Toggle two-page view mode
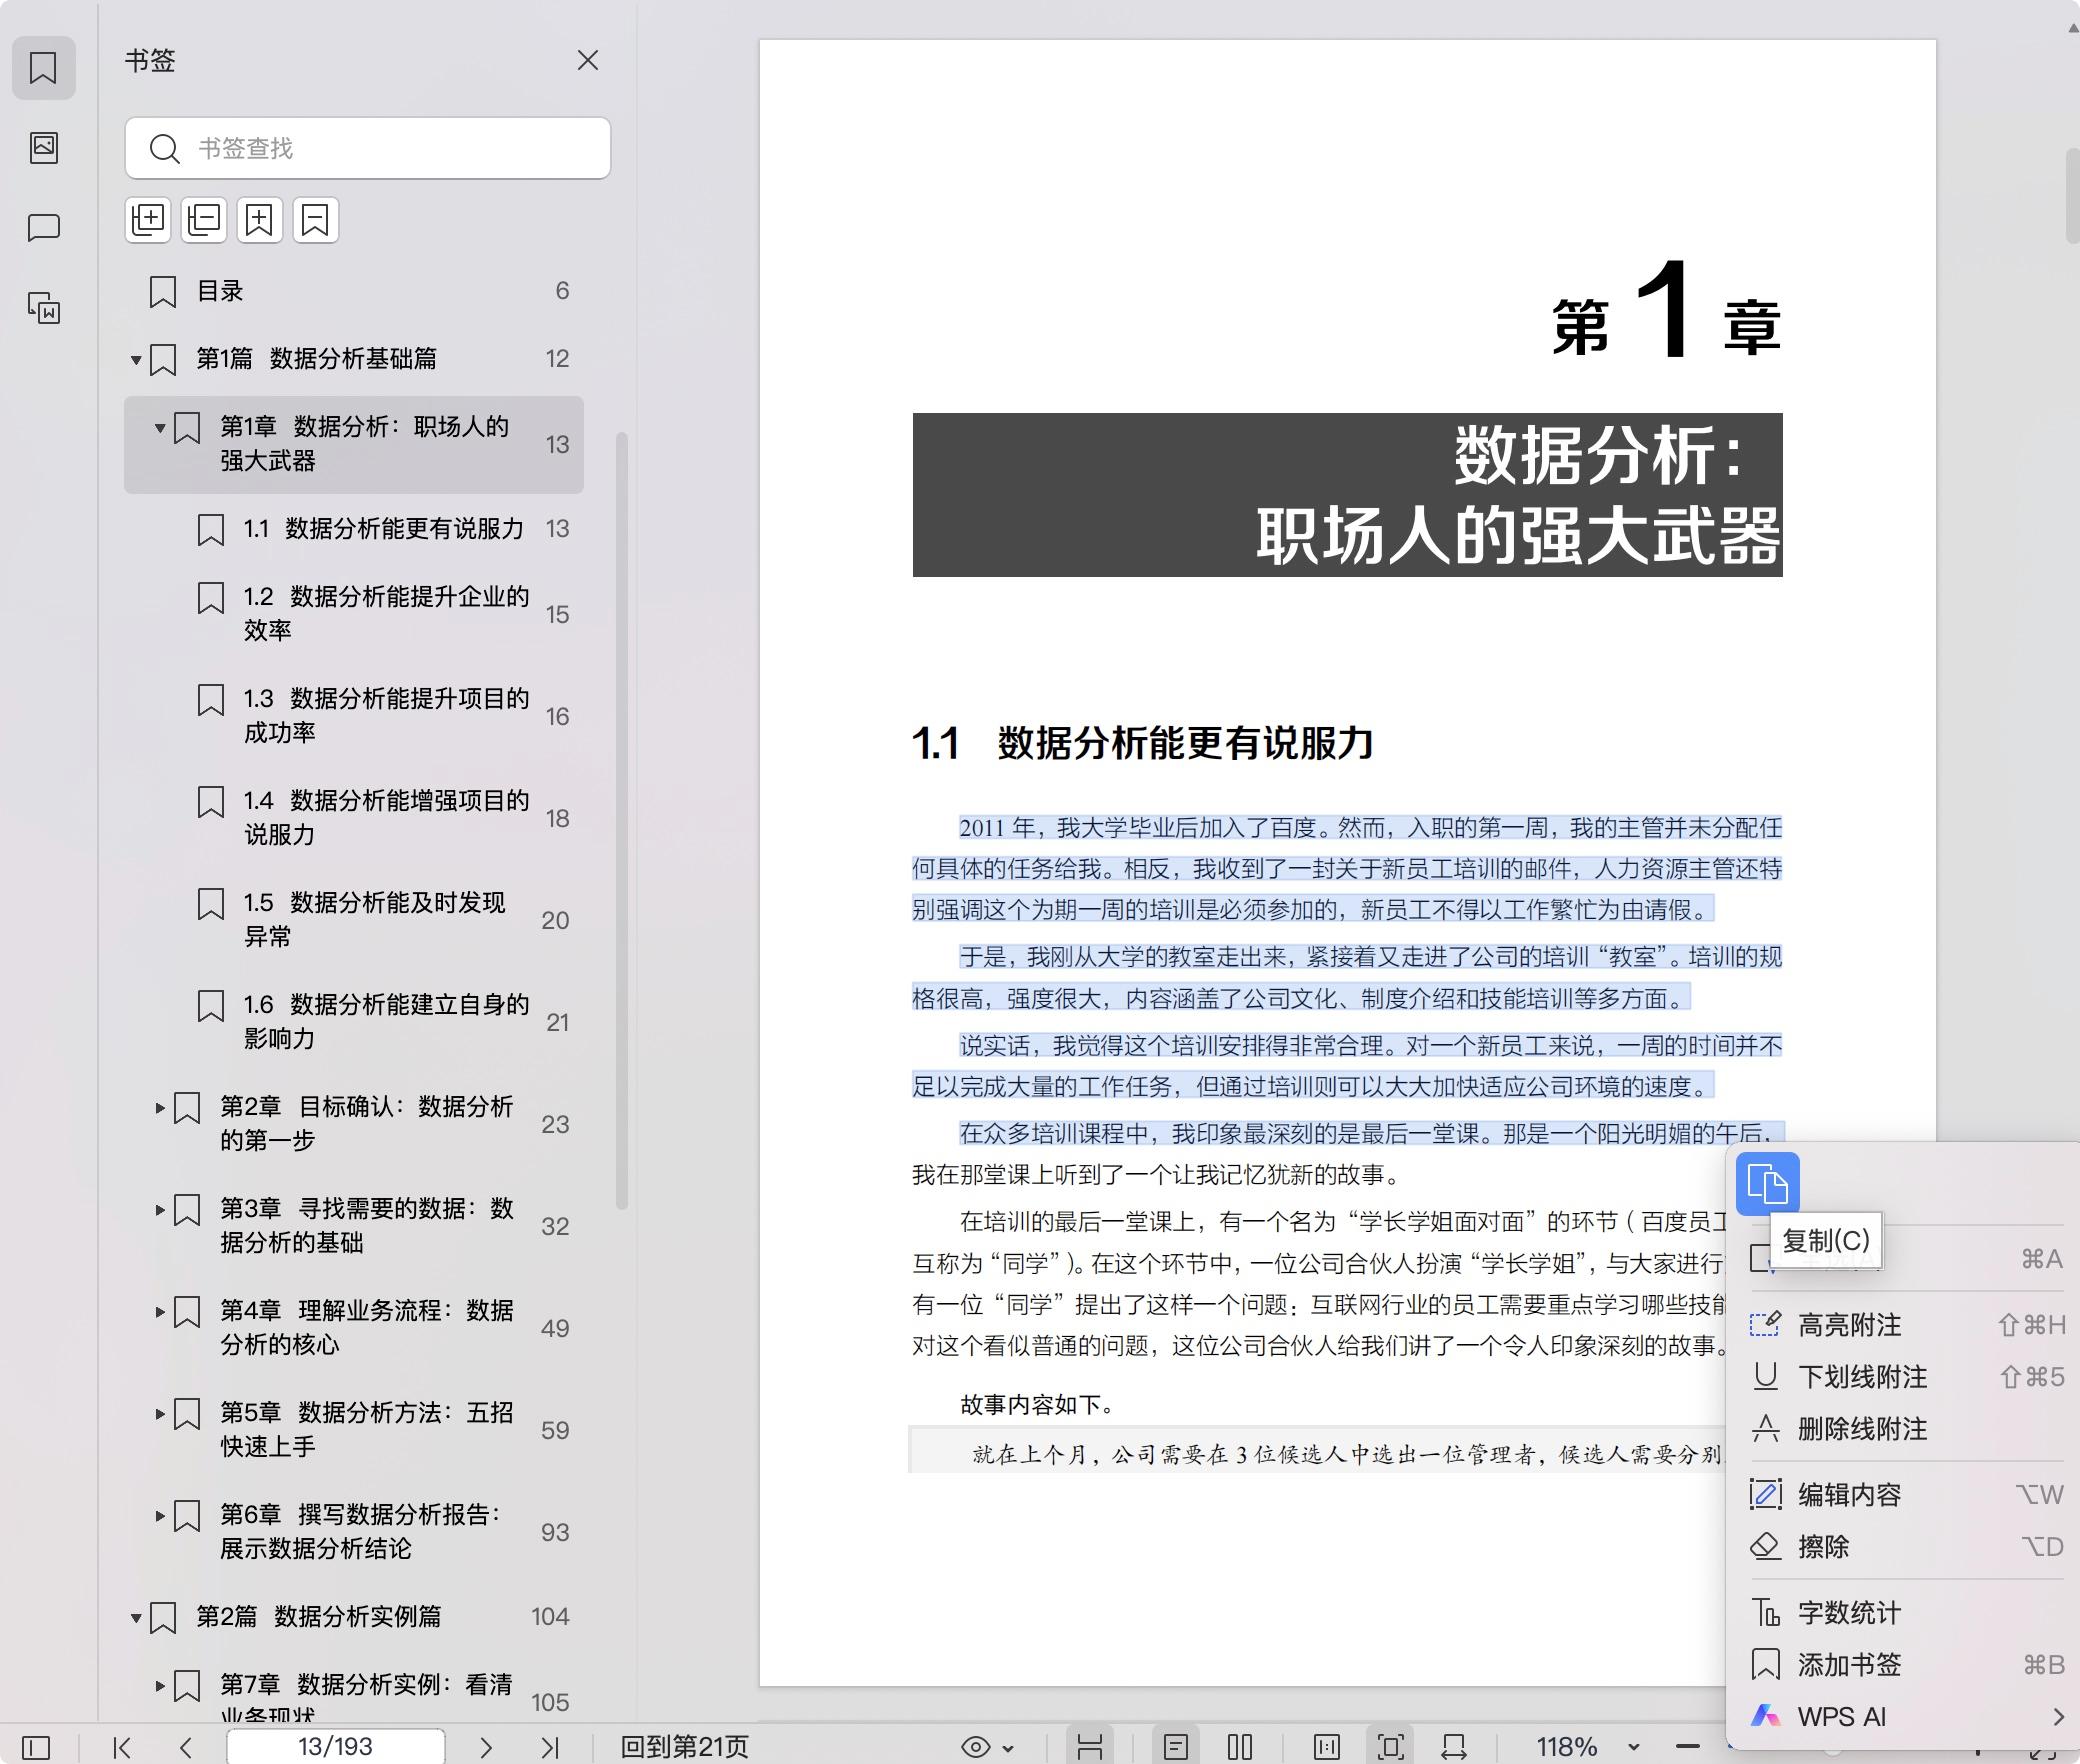 pos(1240,1747)
